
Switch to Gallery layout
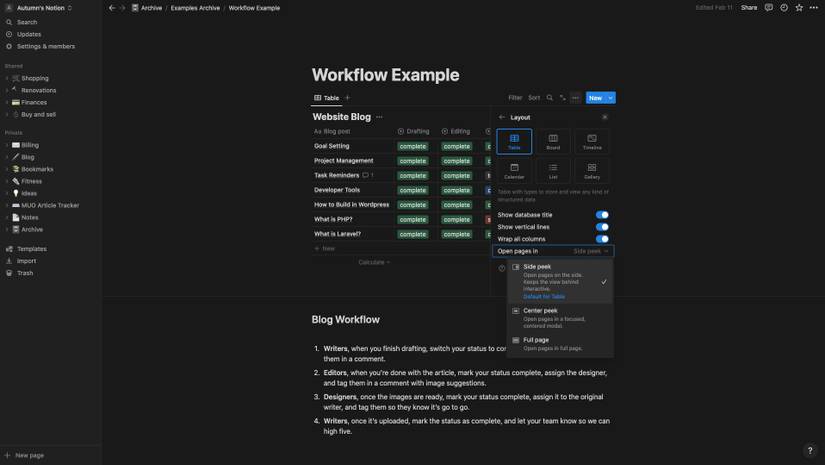592,171
